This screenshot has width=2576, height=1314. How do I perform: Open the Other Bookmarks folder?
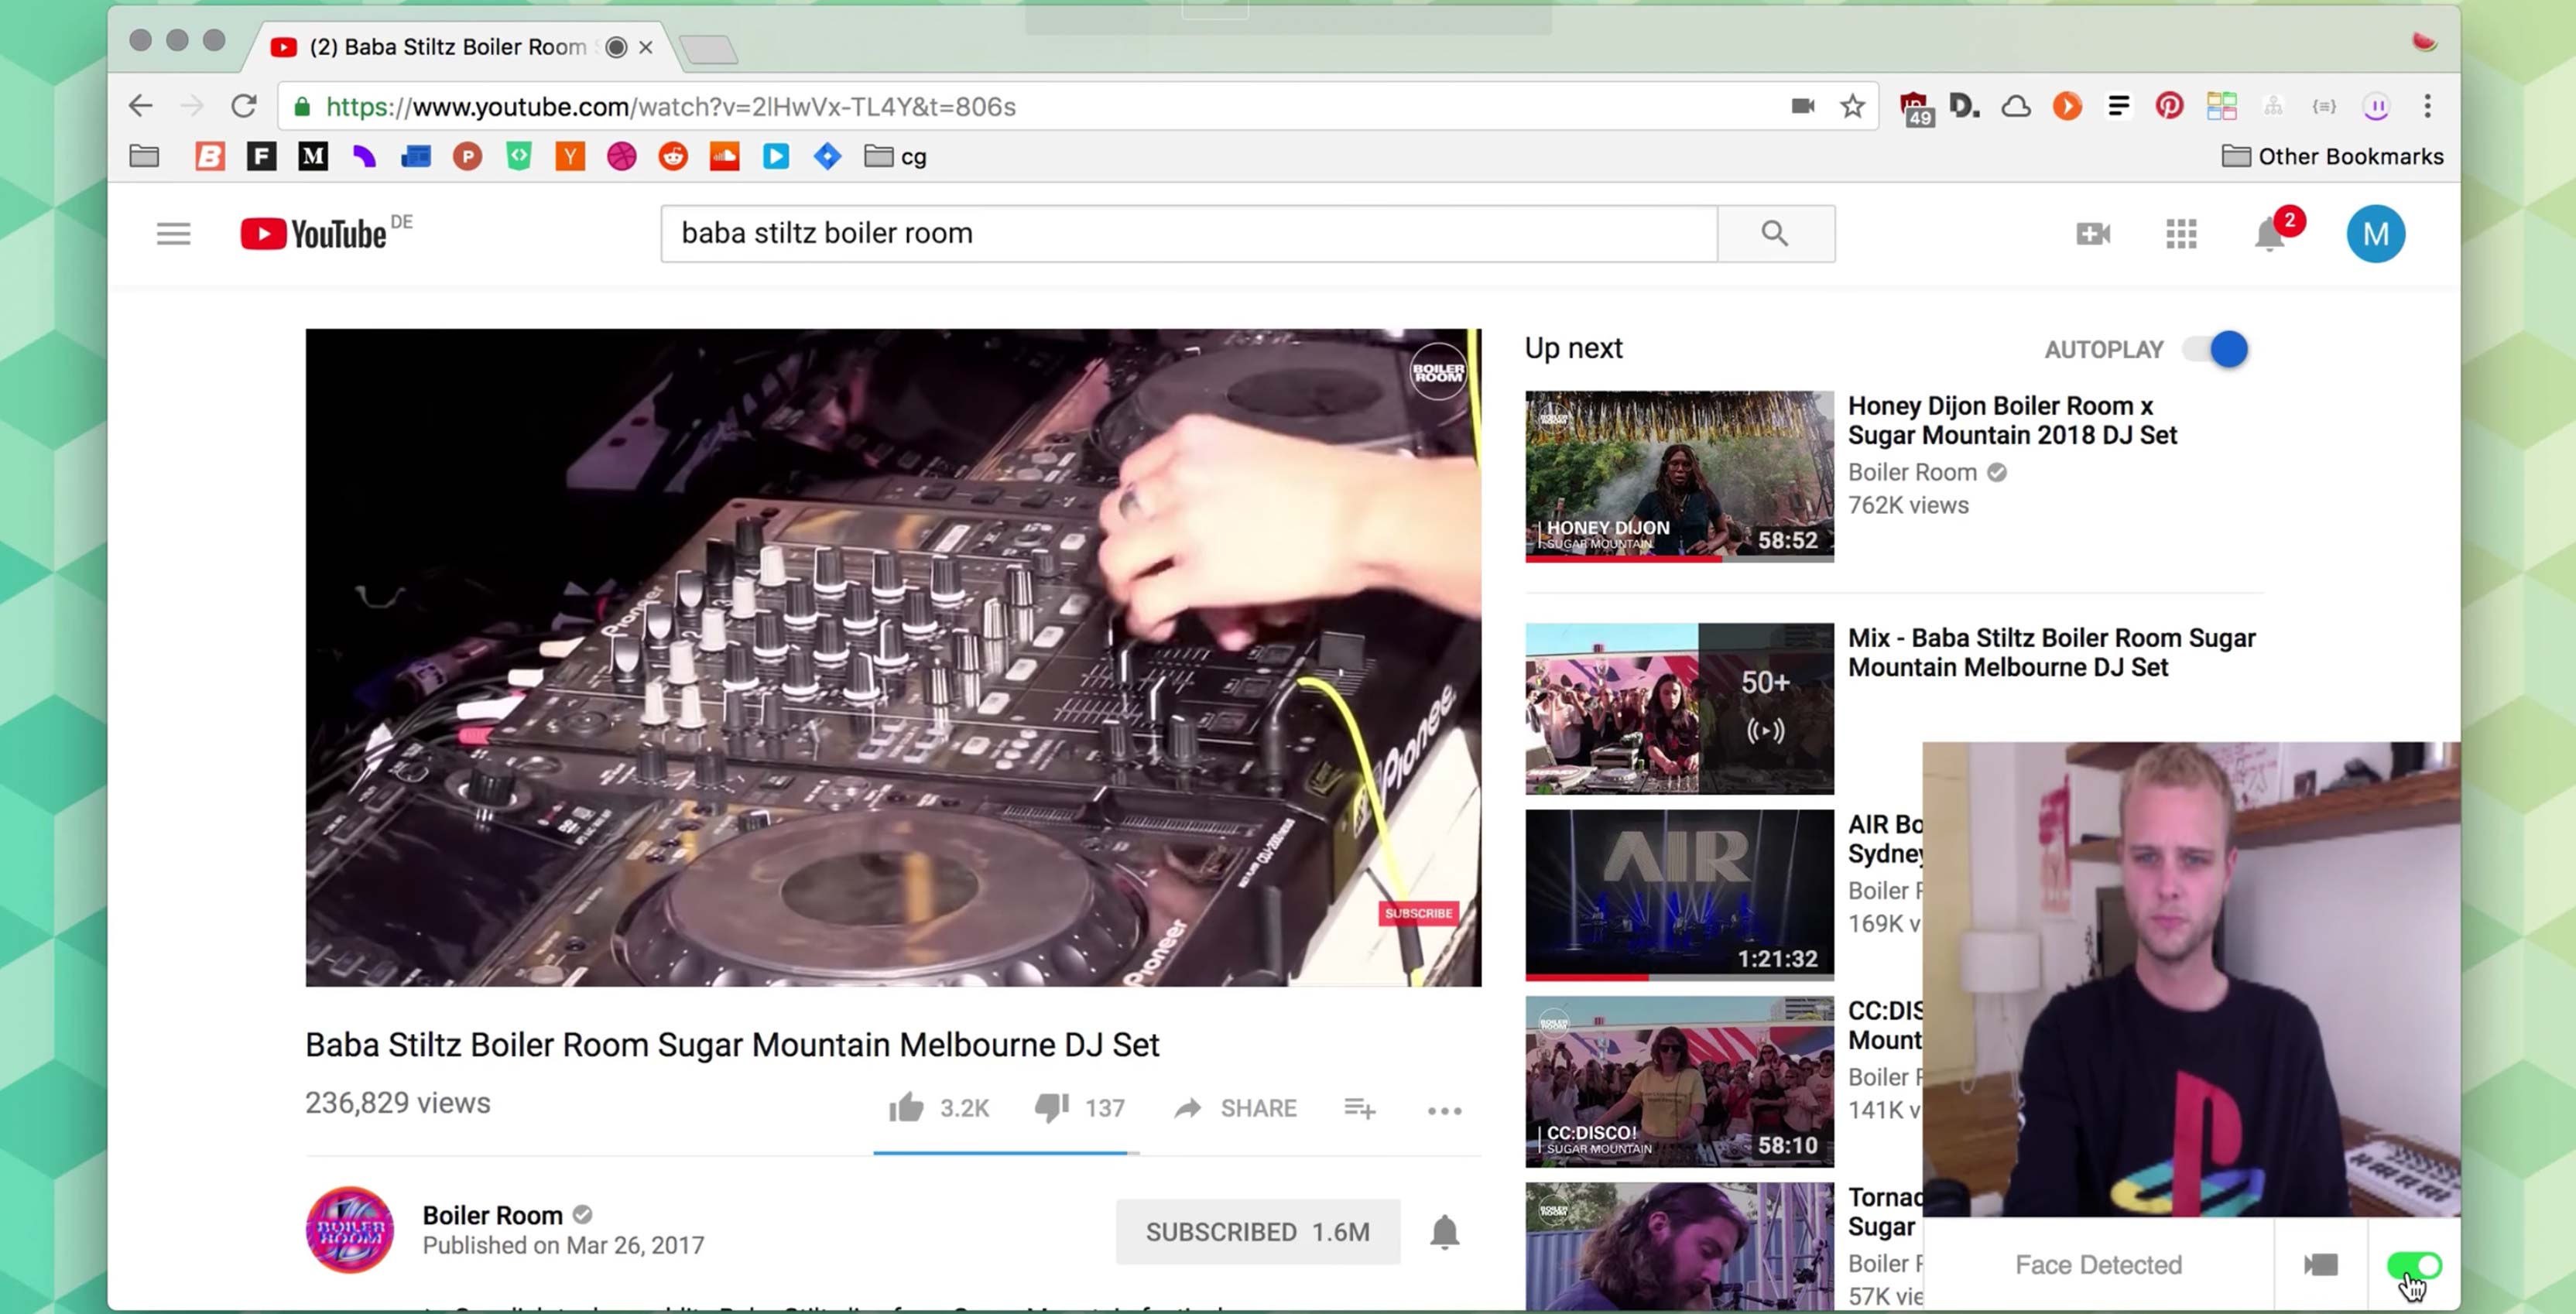coord(2332,156)
